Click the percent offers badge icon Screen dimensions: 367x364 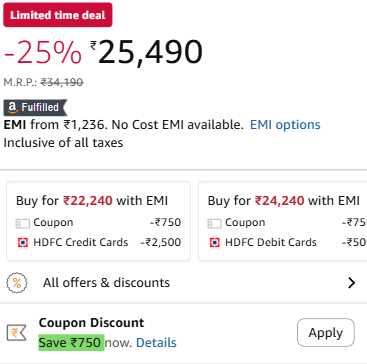pos(17,283)
